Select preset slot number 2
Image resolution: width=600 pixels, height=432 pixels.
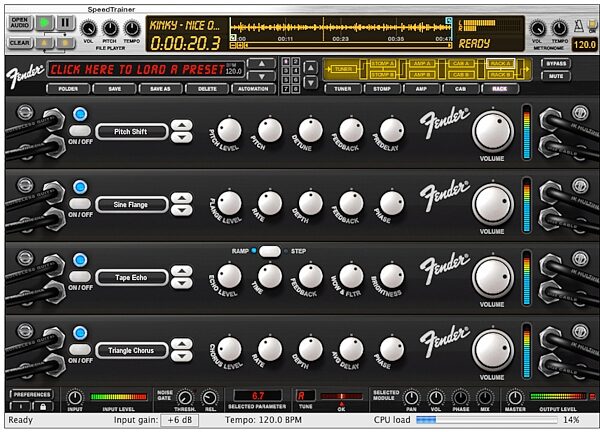(295, 62)
